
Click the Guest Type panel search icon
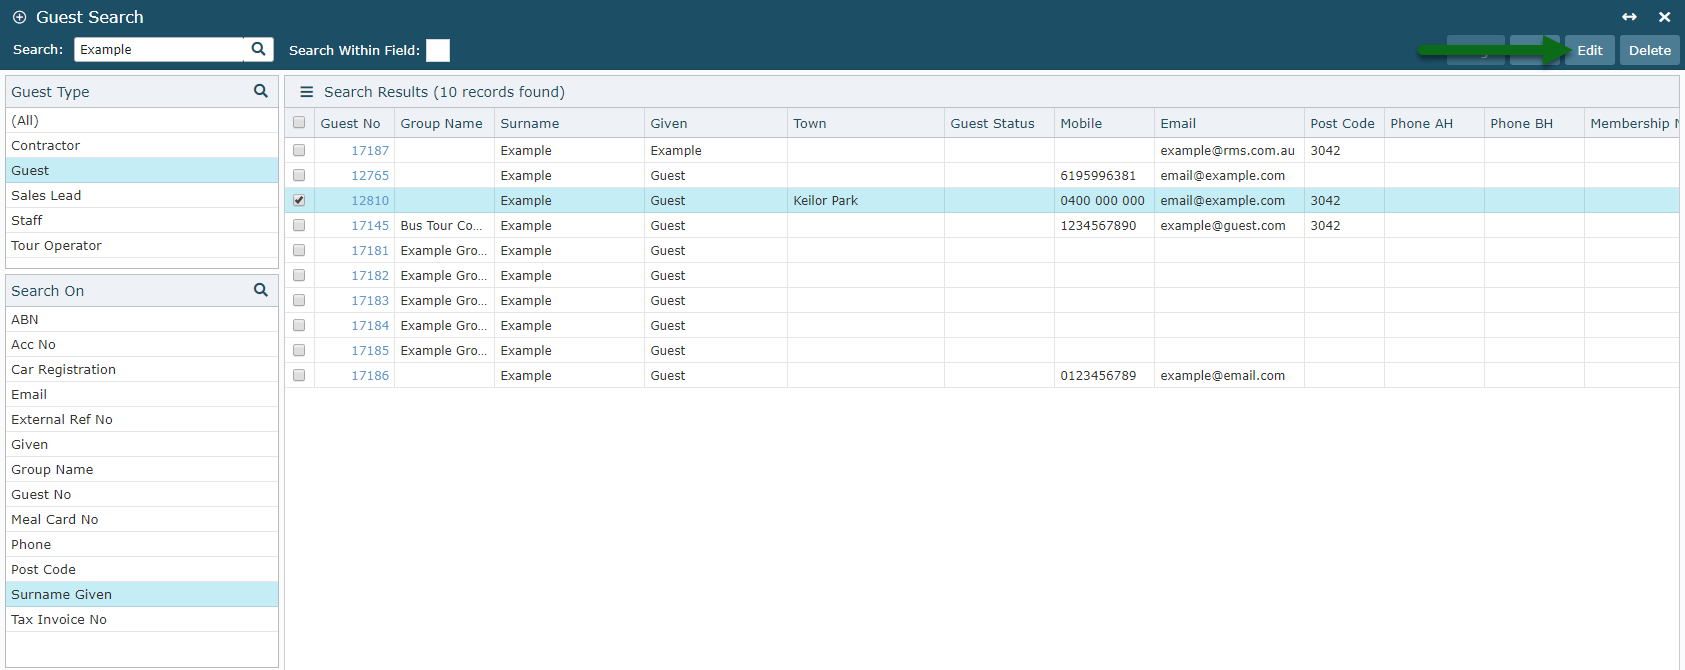(x=261, y=91)
